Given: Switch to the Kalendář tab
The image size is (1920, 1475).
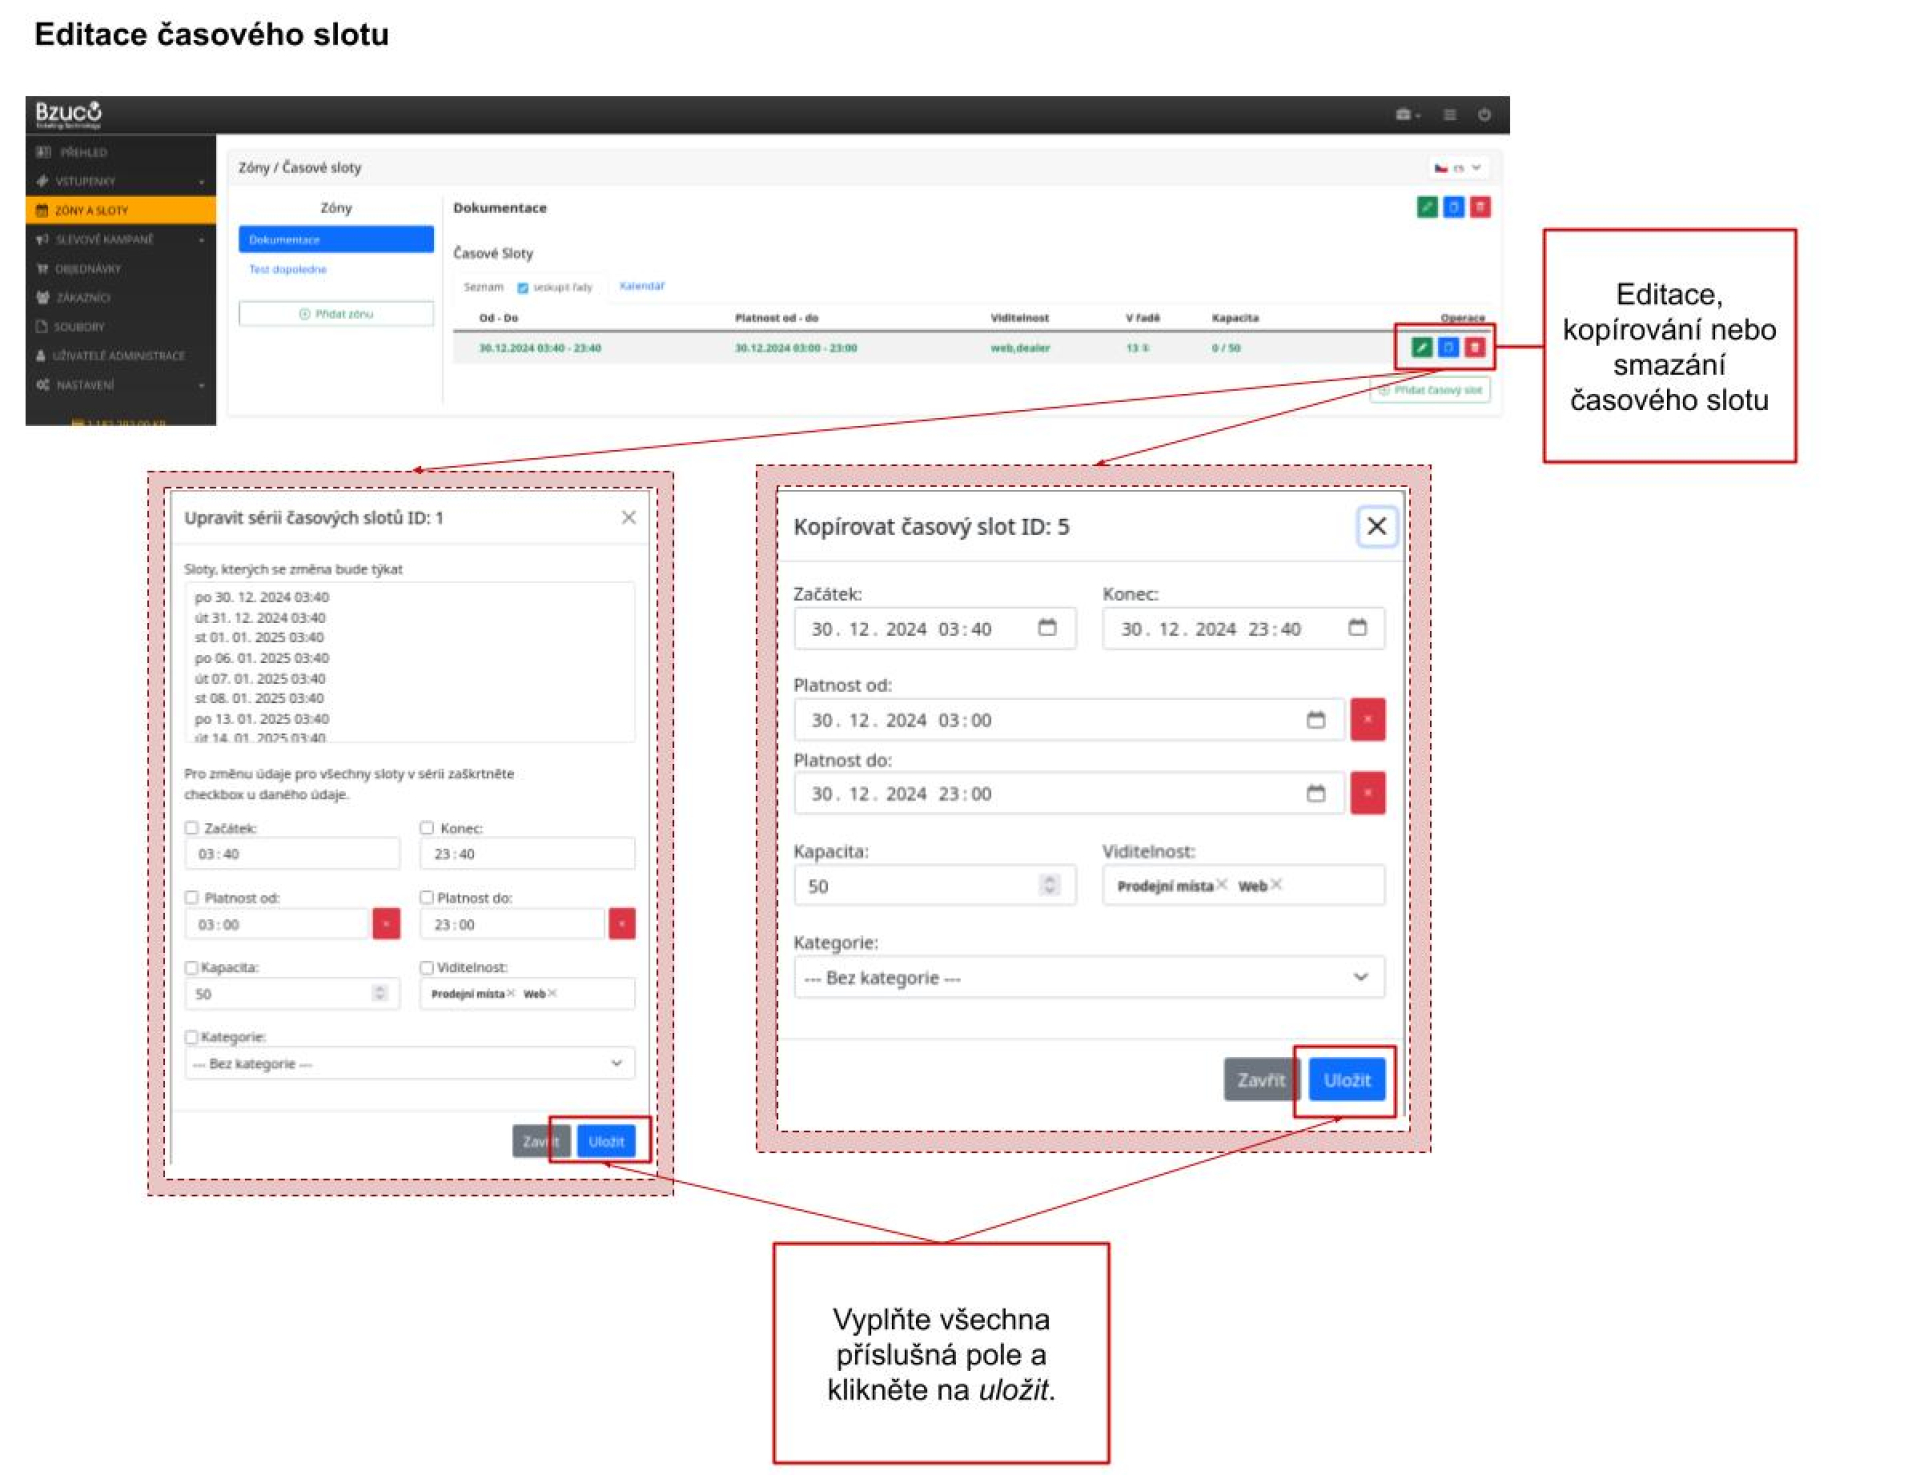Looking at the screenshot, I should click(x=641, y=286).
